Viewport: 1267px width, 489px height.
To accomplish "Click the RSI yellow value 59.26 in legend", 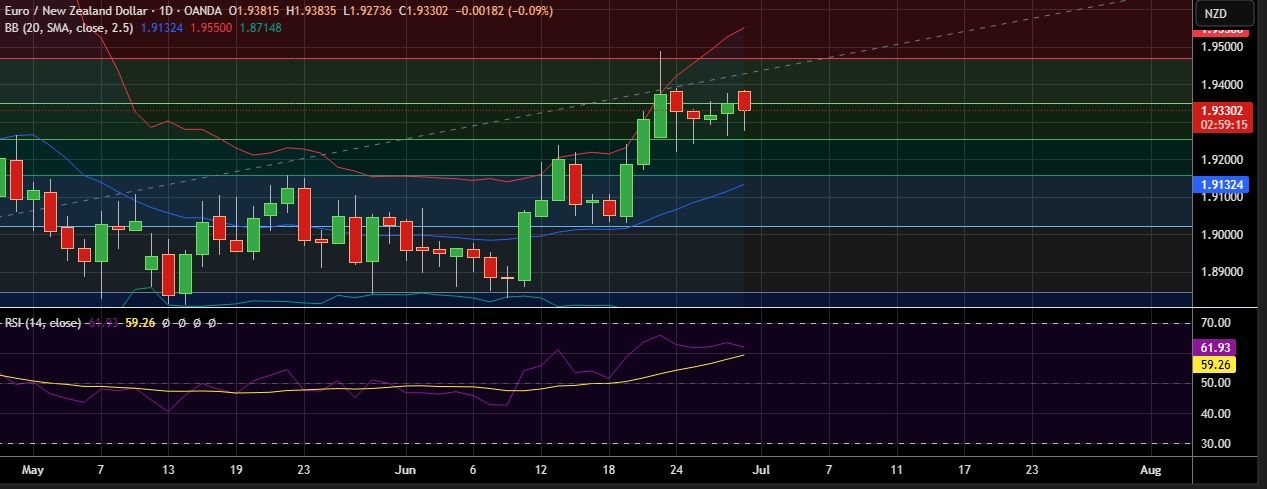I will pyautogui.click(x=142, y=323).
